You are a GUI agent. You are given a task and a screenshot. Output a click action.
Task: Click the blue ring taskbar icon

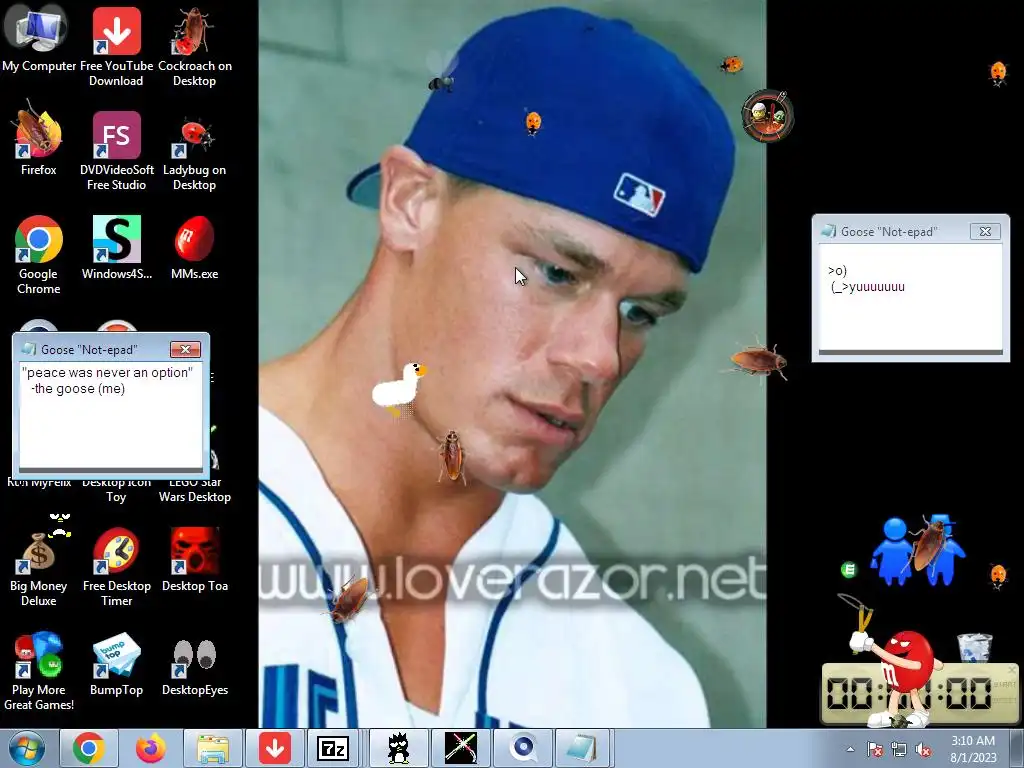(x=523, y=748)
